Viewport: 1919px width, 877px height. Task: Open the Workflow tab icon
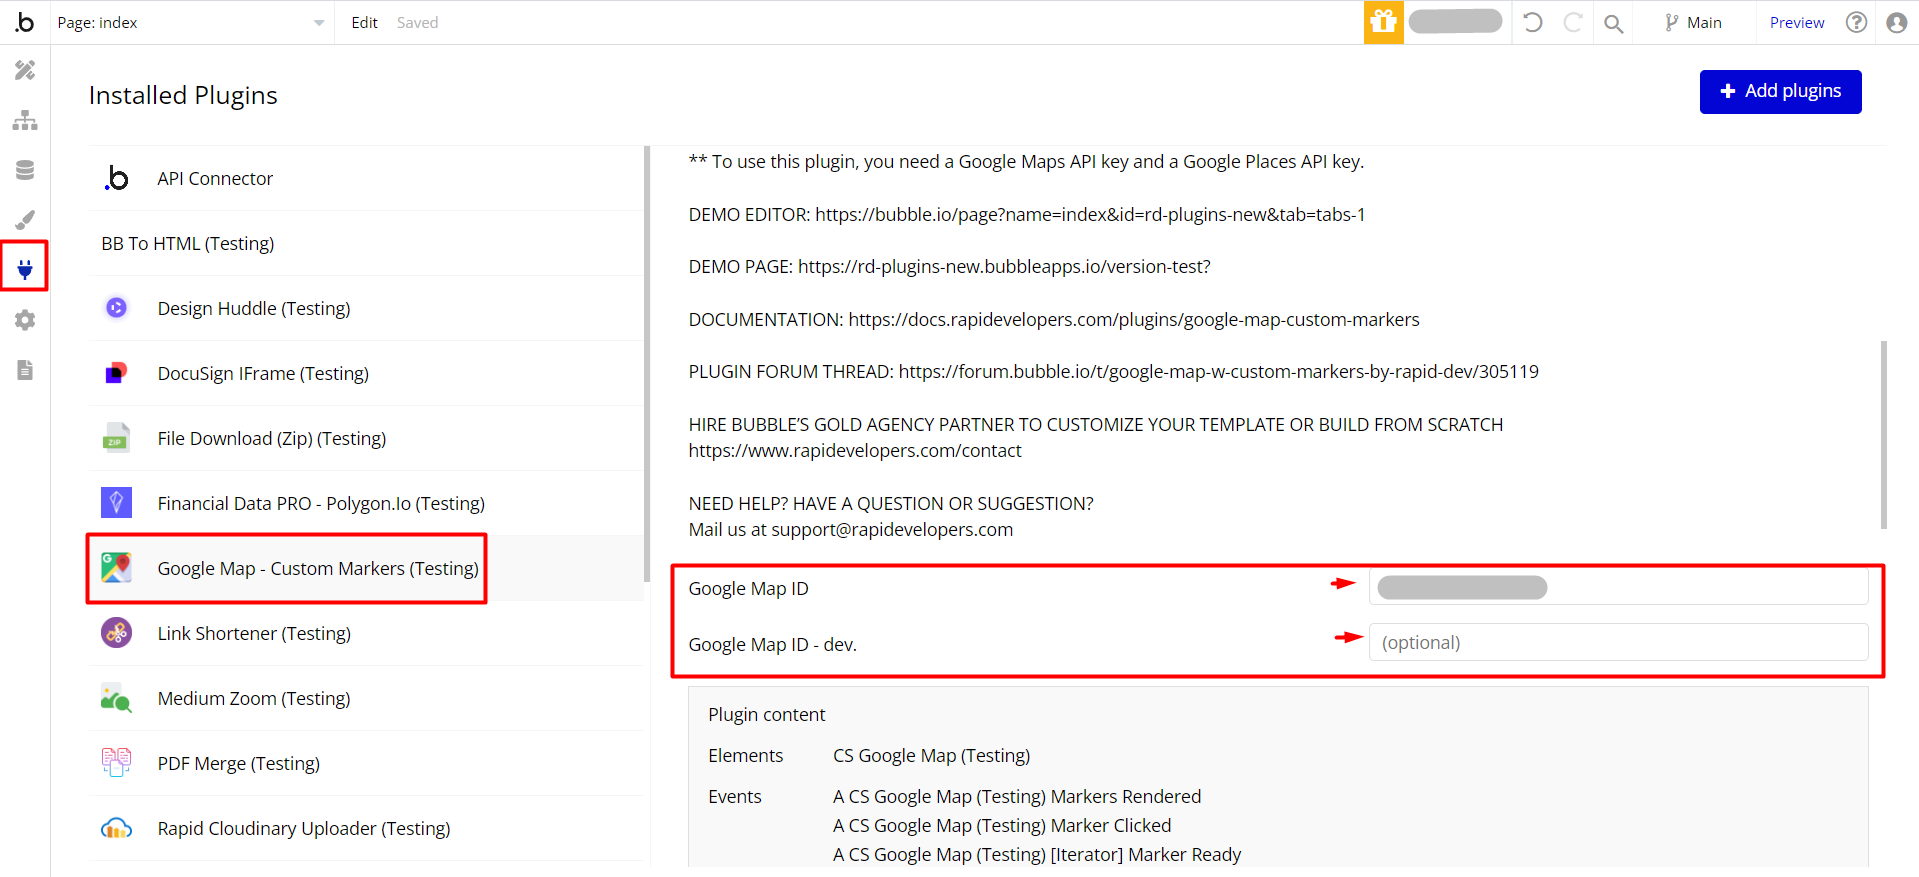[x=25, y=120]
